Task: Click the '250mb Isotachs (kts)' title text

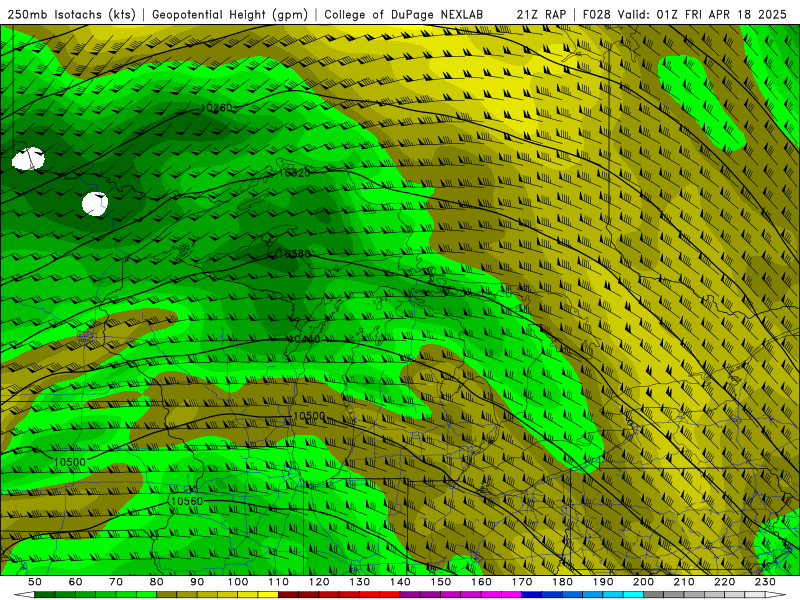Action: point(71,15)
